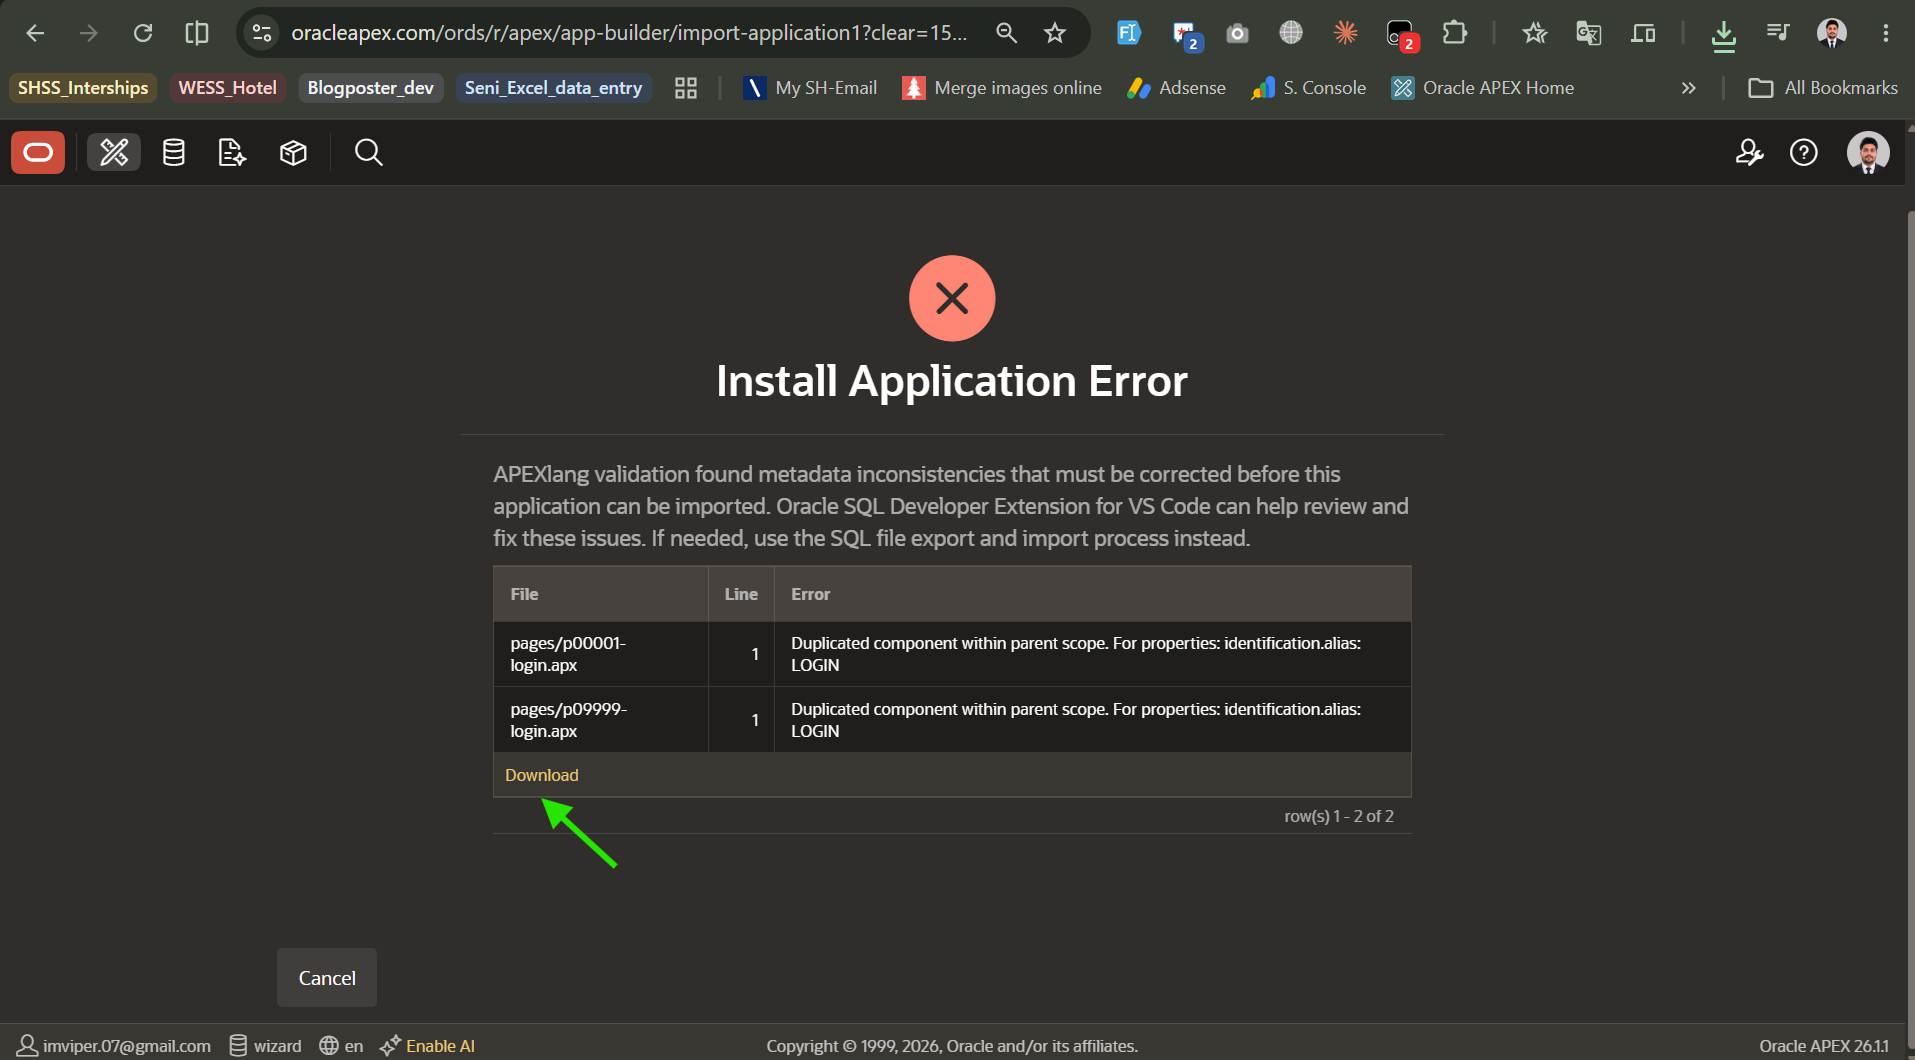
Task: Select the pages/p00001-login.apx file cell
Action: [x=601, y=654]
